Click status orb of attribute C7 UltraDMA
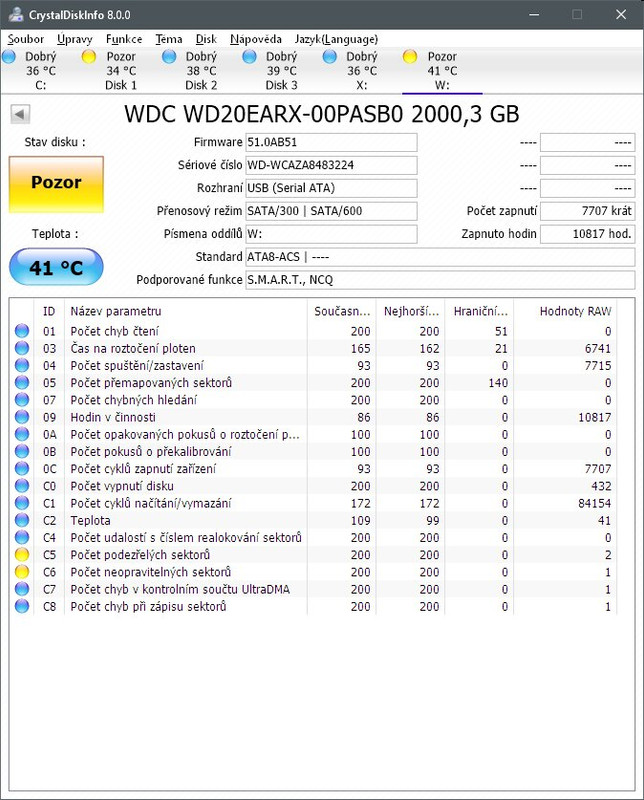 pyautogui.click(x=22, y=589)
